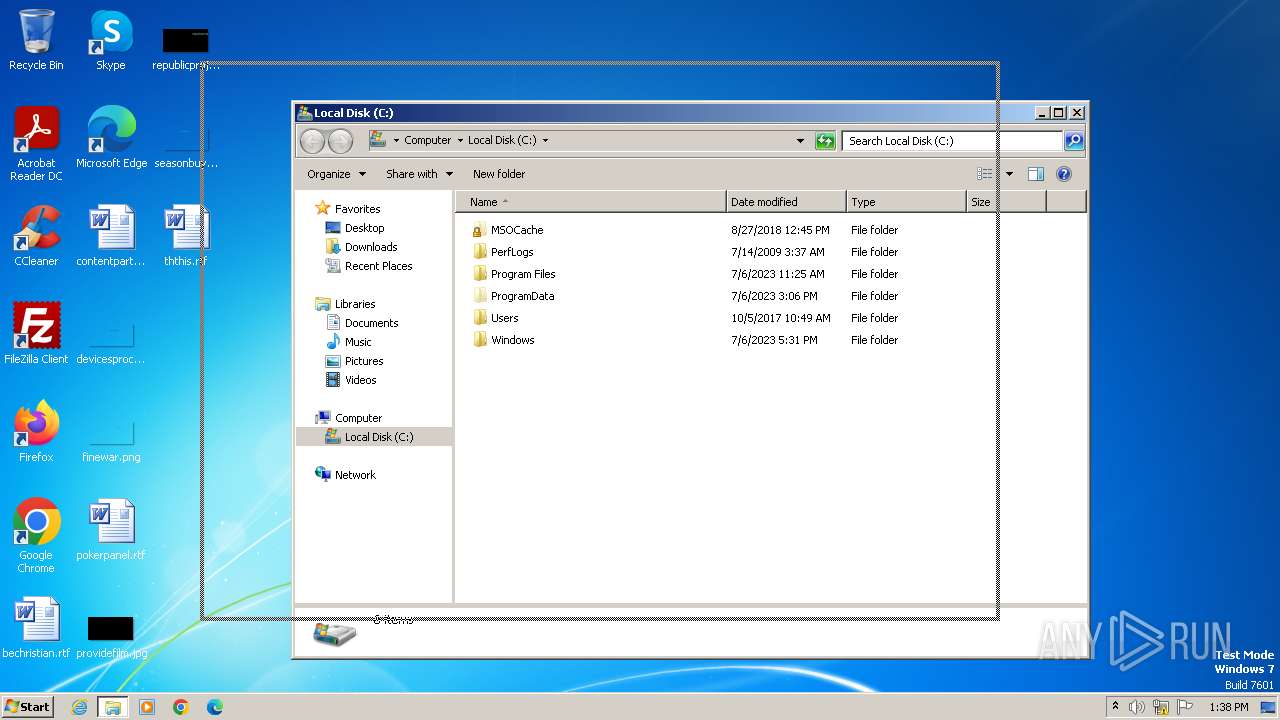Screen dimensions: 1280x720
Task: Select the Recycle Bin desktop icon
Action: pyautogui.click(x=36, y=40)
